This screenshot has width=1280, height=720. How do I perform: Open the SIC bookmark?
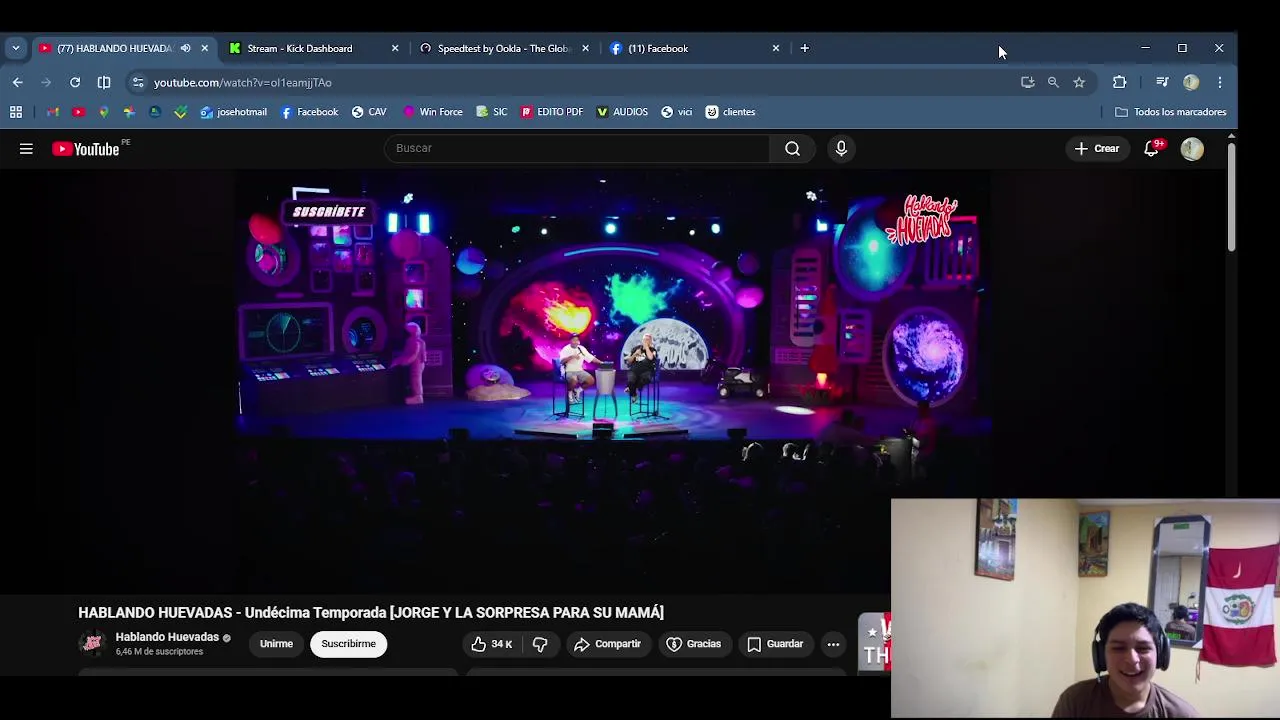[492, 112]
